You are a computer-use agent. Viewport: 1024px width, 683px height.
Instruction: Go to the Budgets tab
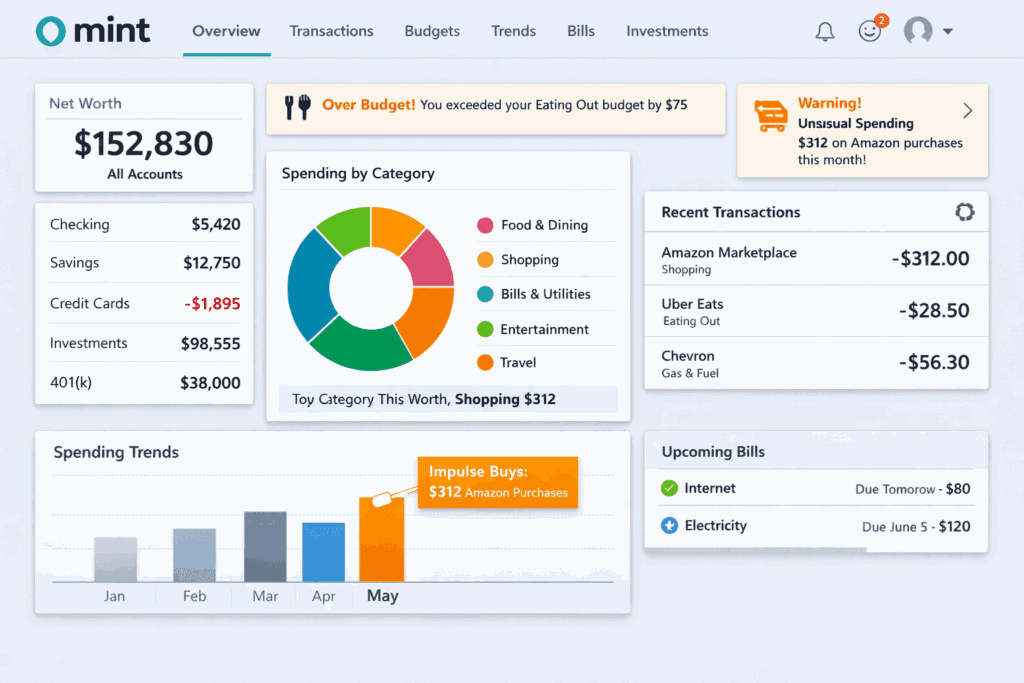pyautogui.click(x=432, y=31)
